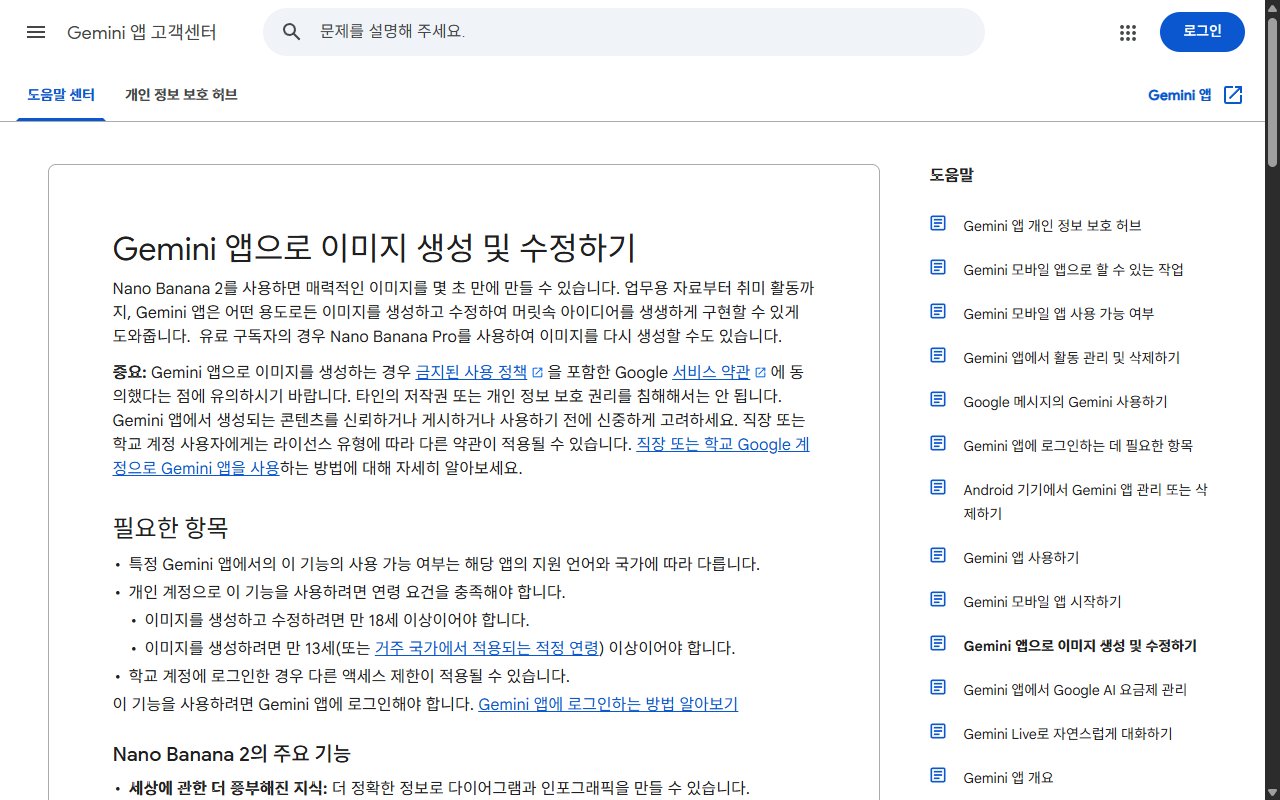Open the 금지된 사용 정책 link
1280x800 pixels.
tap(471, 372)
